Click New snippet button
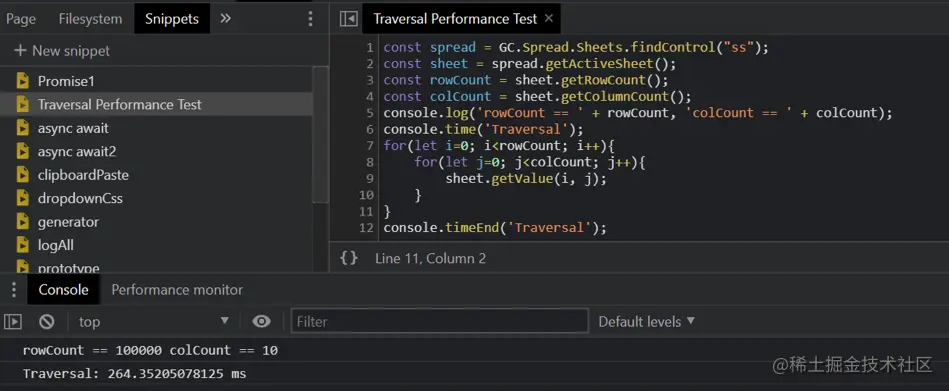949x391 pixels. (x=62, y=51)
